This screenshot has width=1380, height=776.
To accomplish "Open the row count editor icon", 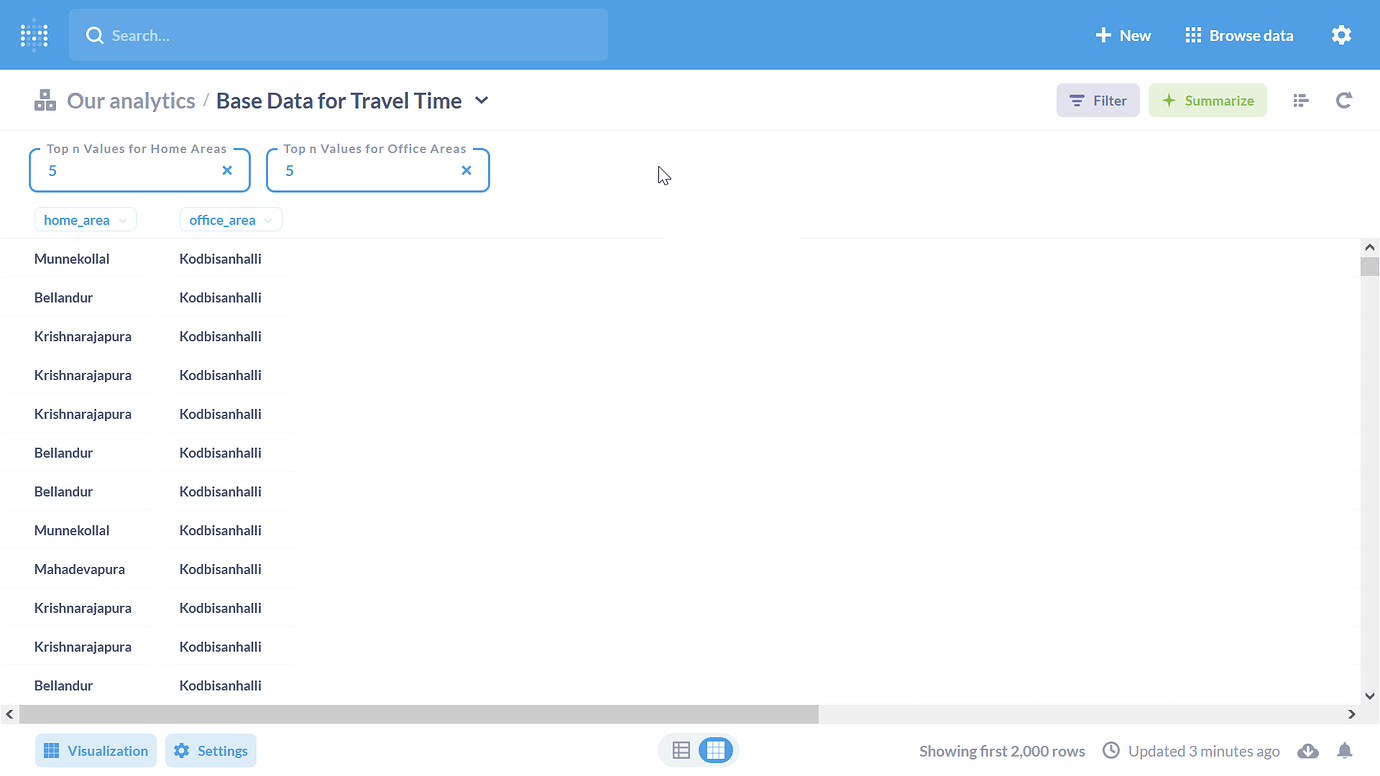I will [x=1300, y=100].
